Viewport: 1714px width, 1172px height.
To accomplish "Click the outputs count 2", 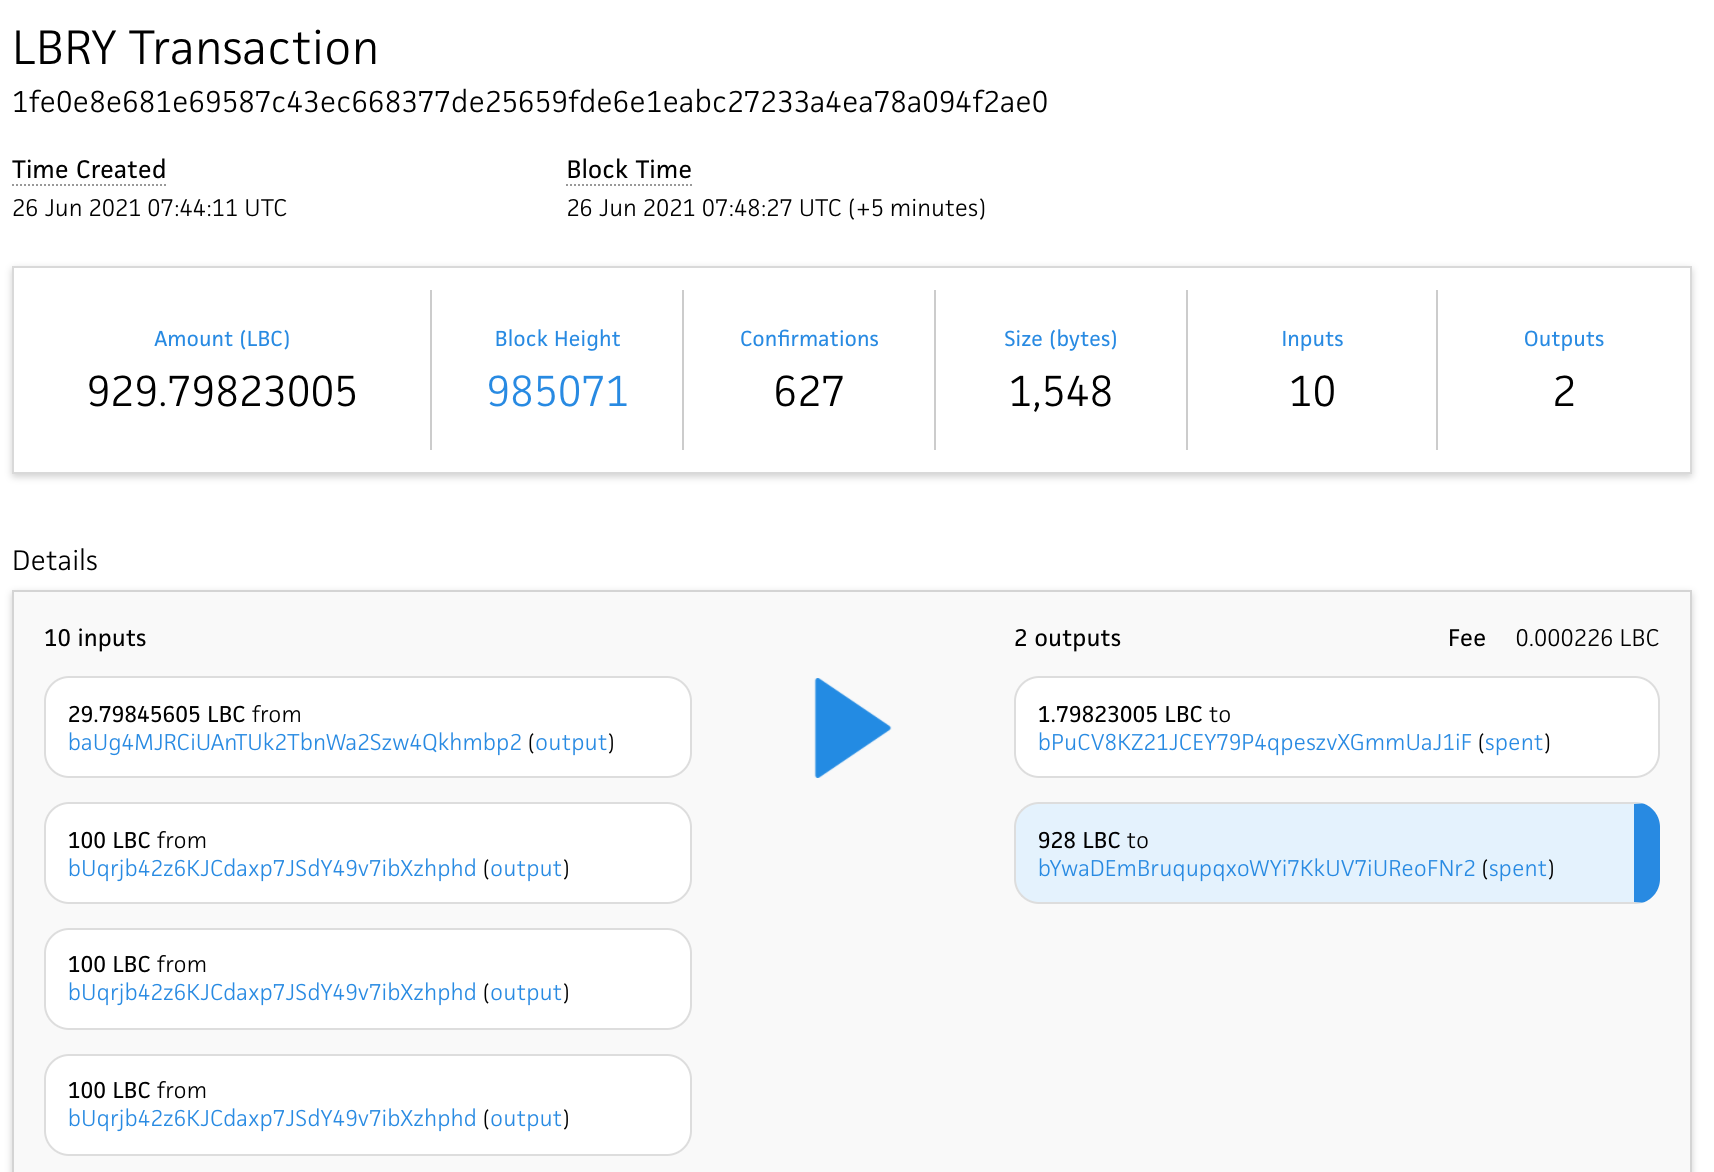I will (1564, 391).
